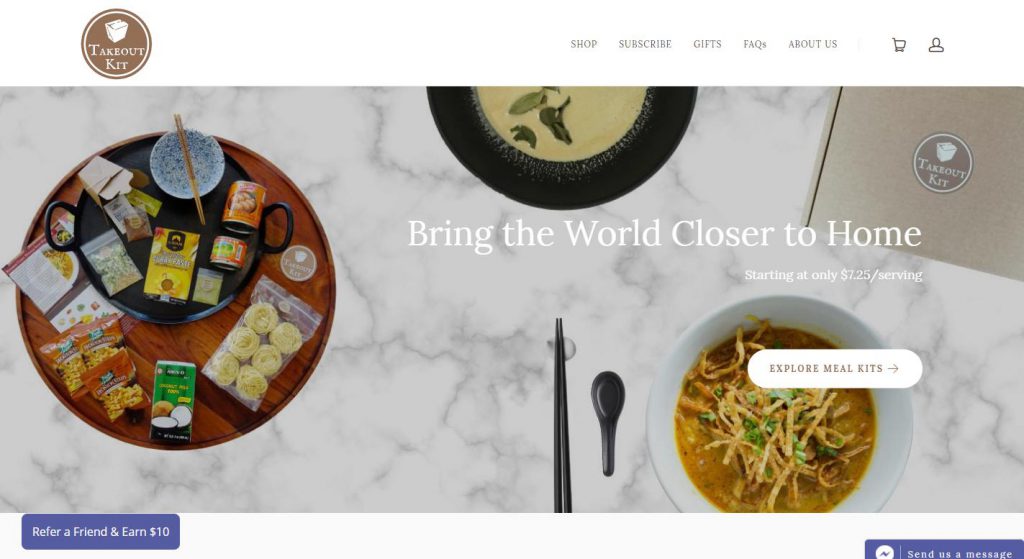
Task: Select GIFTS in the navigation bar
Action: [707, 44]
